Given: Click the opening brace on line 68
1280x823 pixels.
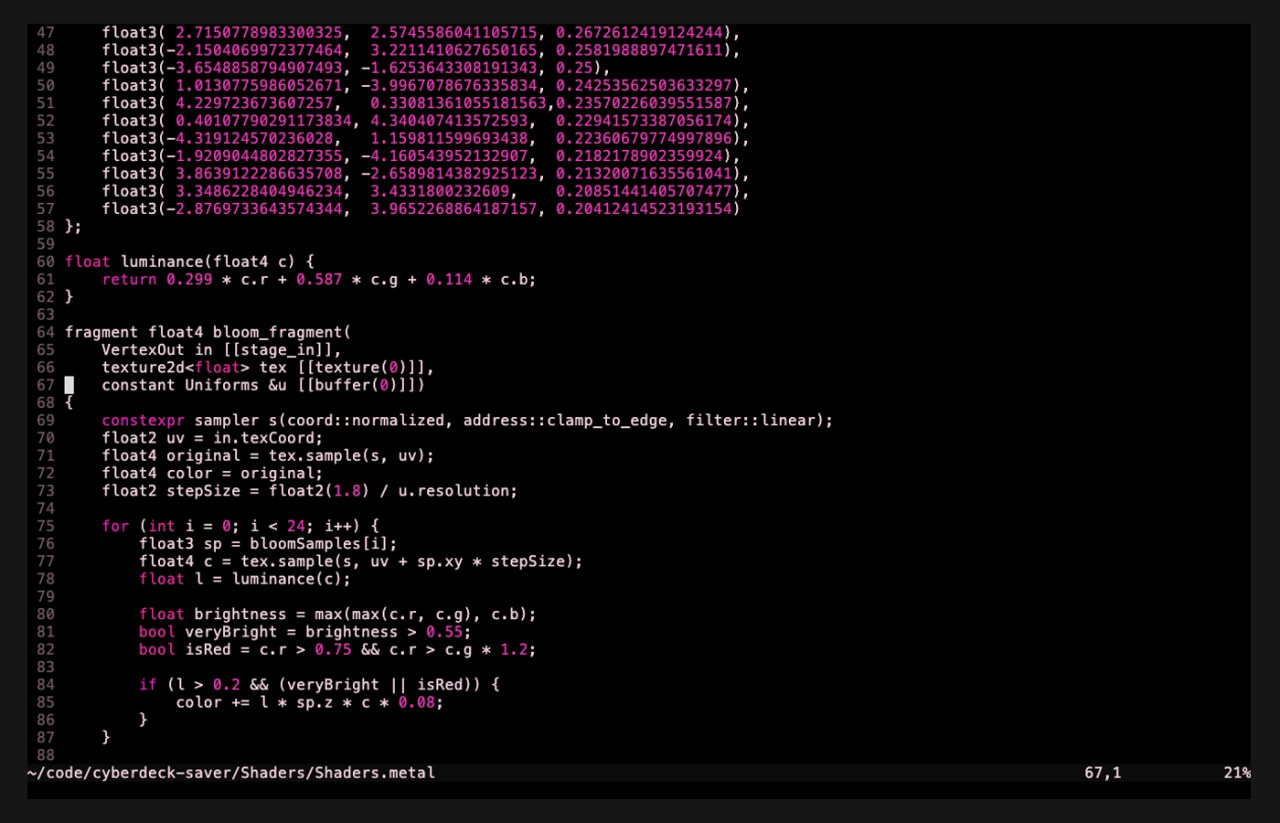Looking at the screenshot, I should coord(69,403).
